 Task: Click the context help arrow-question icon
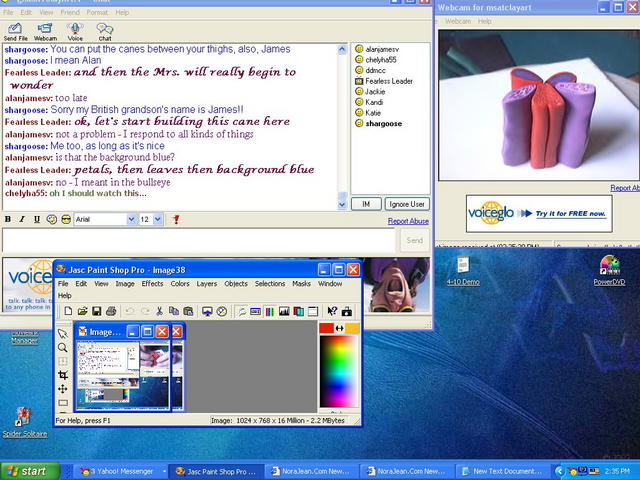[x=332, y=311]
